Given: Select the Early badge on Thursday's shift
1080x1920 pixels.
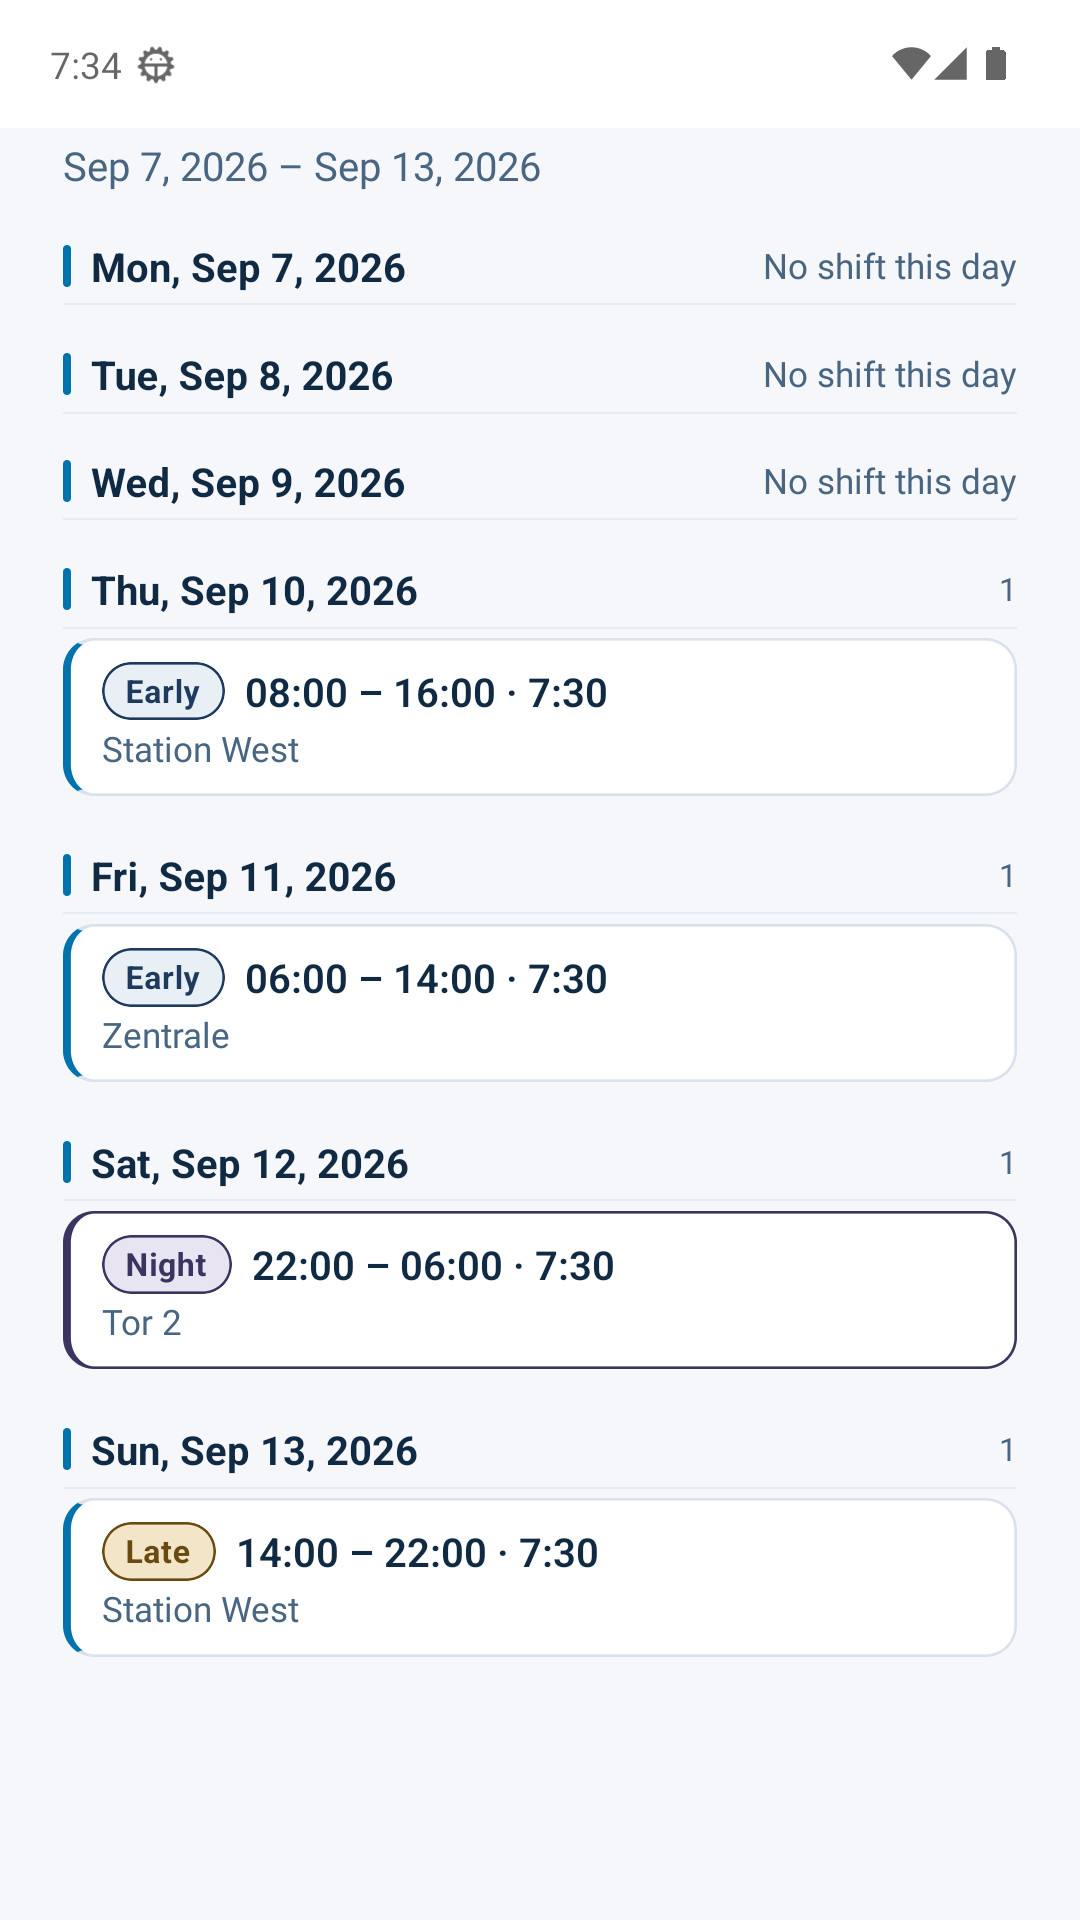Looking at the screenshot, I should pyautogui.click(x=163, y=691).
